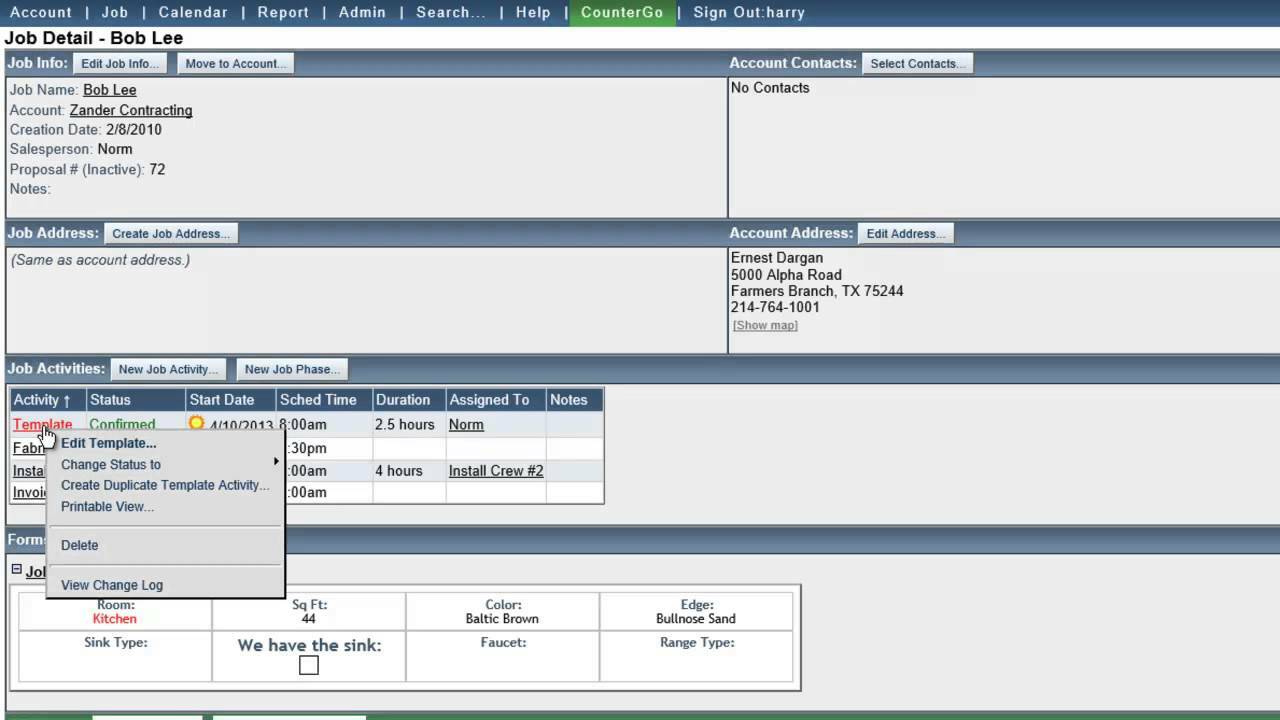1280x720 pixels.
Task: Open the CounterGo tab in navigation
Action: click(x=622, y=13)
